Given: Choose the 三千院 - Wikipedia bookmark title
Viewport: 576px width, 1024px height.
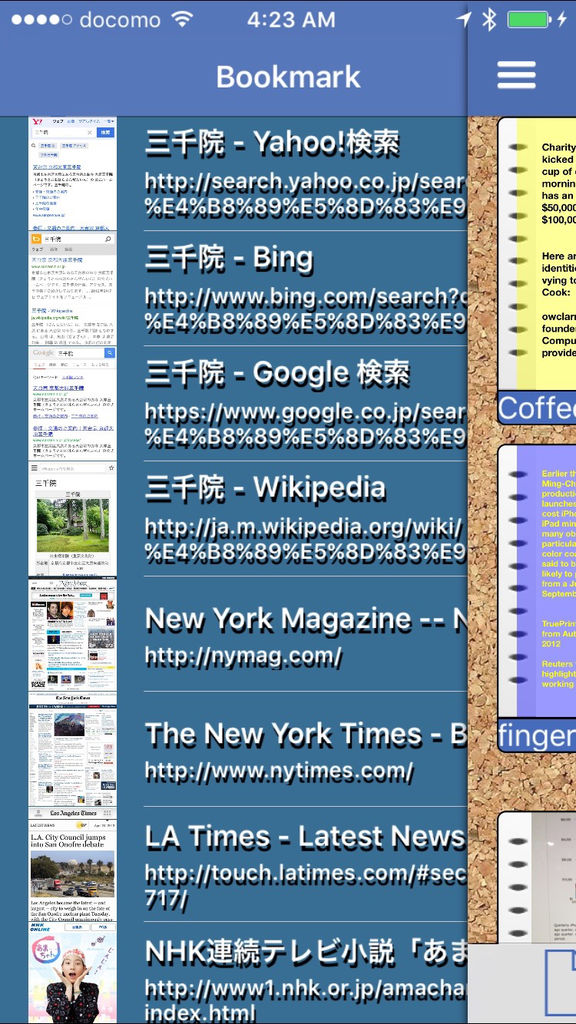Looking at the screenshot, I should point(265,488).
